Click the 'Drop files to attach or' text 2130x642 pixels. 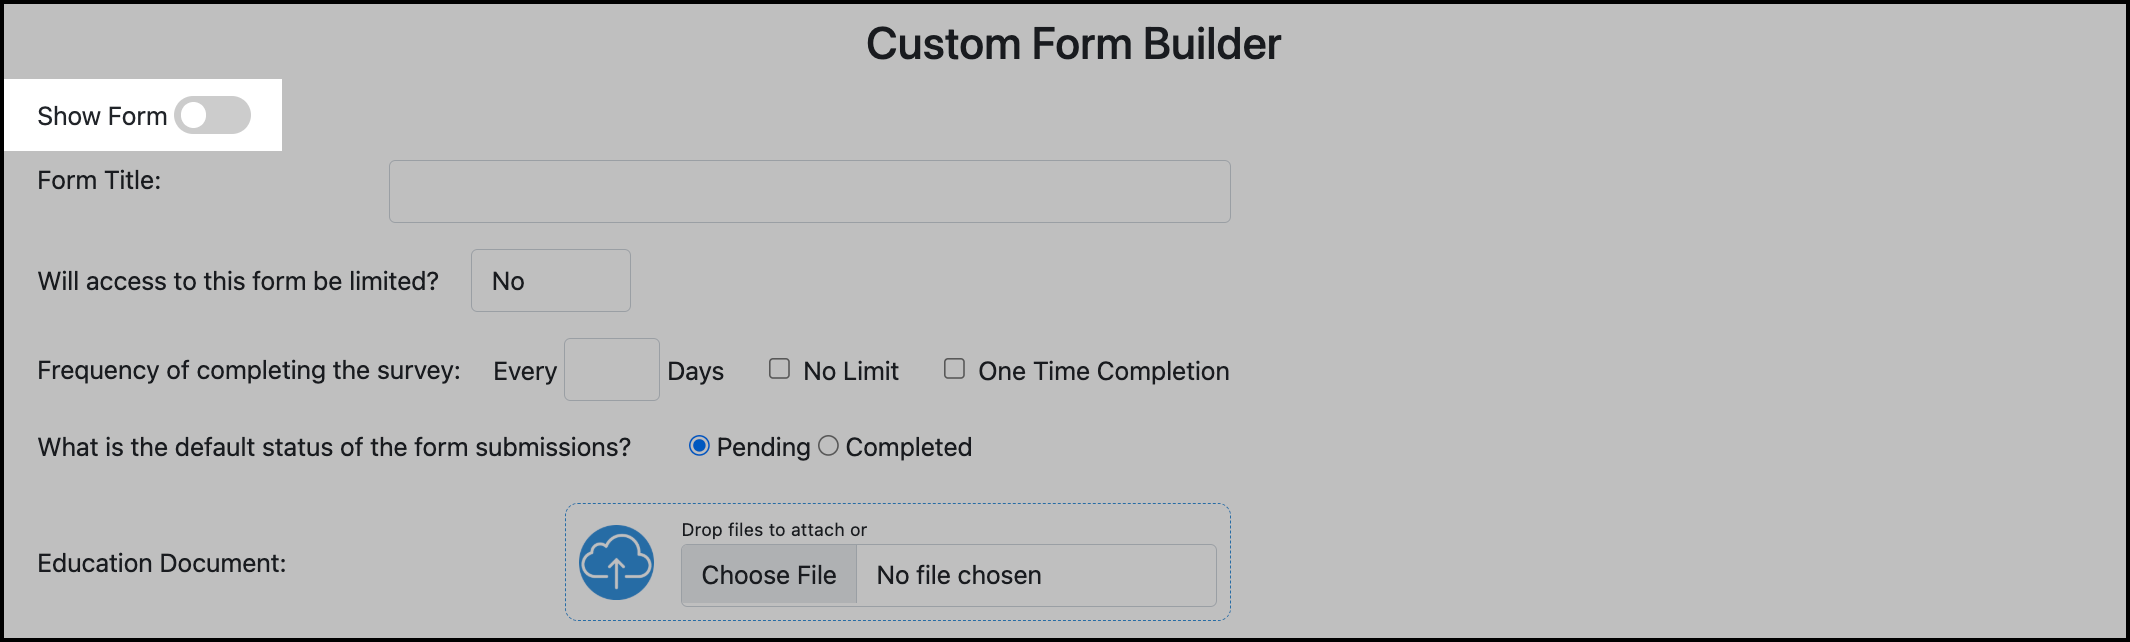774,530
